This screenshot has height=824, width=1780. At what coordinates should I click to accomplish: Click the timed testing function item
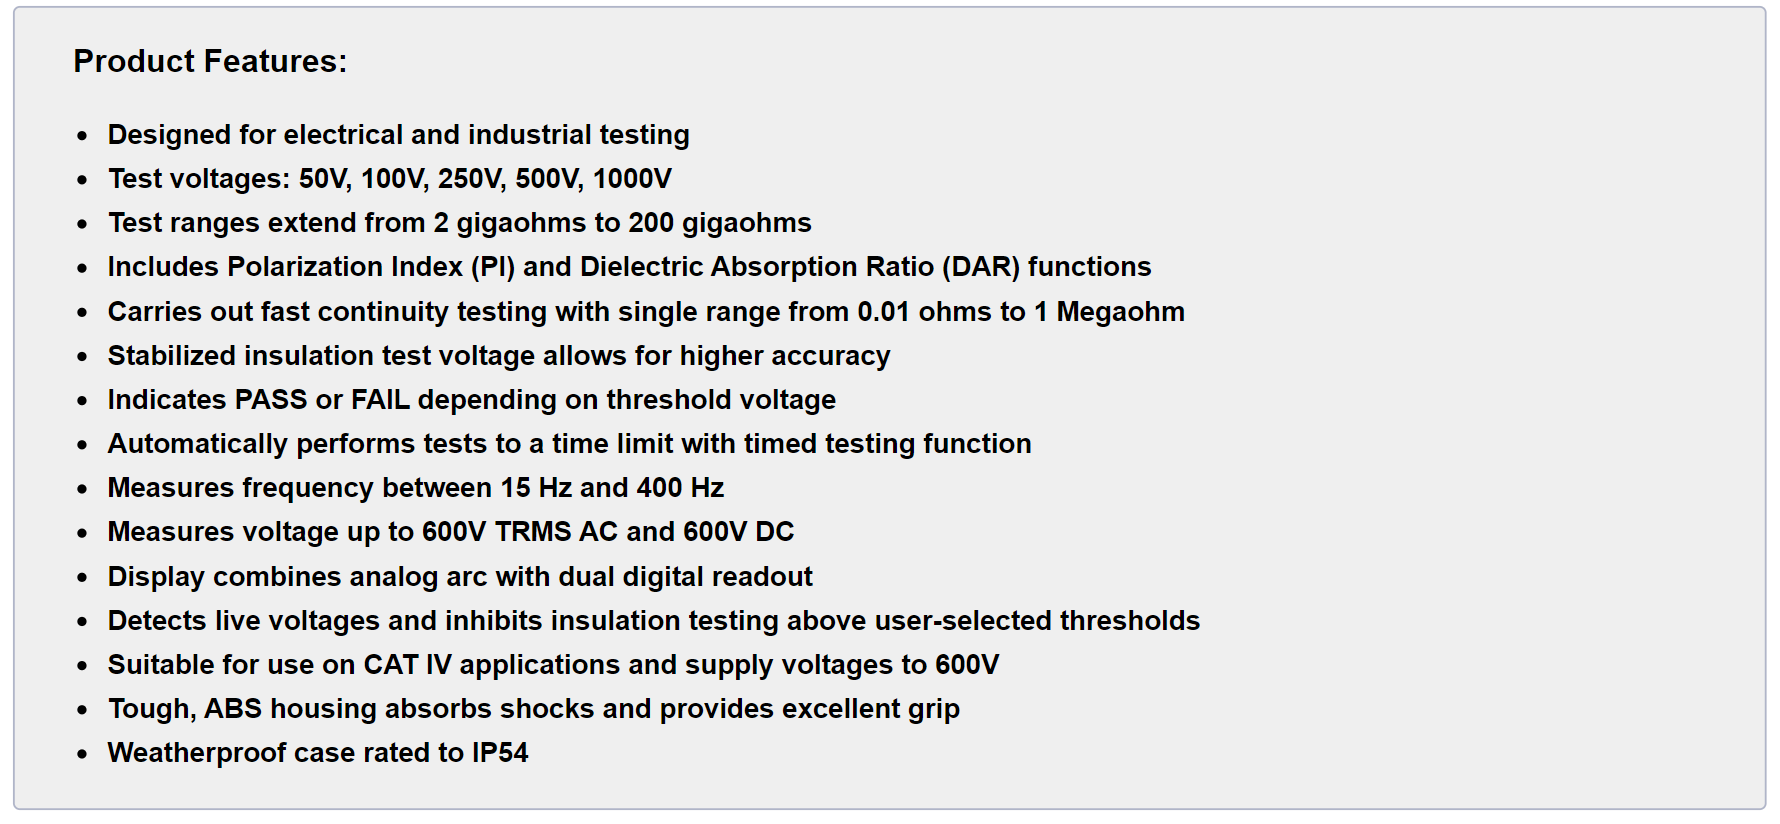pos(569,444)
